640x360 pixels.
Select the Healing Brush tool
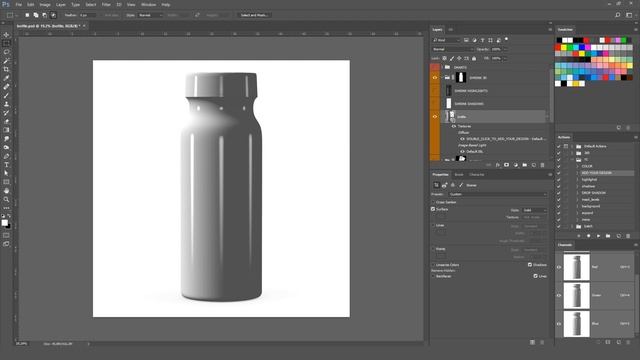(x=6, y=87)
